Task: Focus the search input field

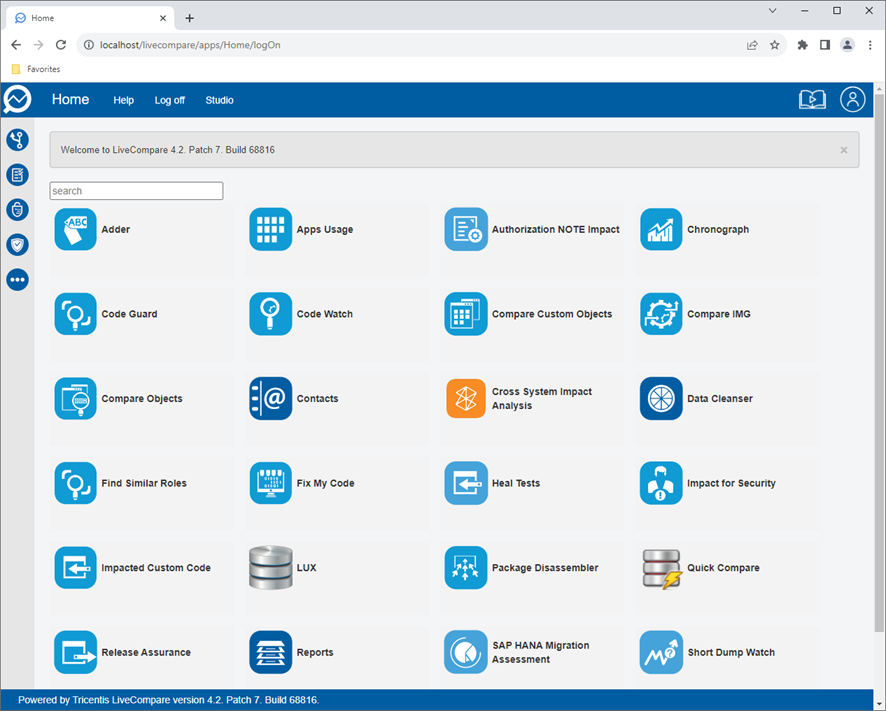Action: tap(136, 190)
